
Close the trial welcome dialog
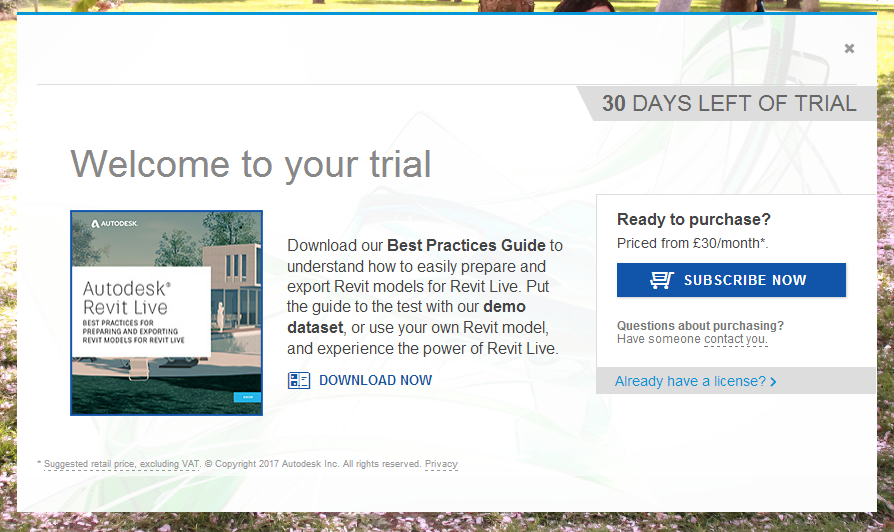click(849, 48)
